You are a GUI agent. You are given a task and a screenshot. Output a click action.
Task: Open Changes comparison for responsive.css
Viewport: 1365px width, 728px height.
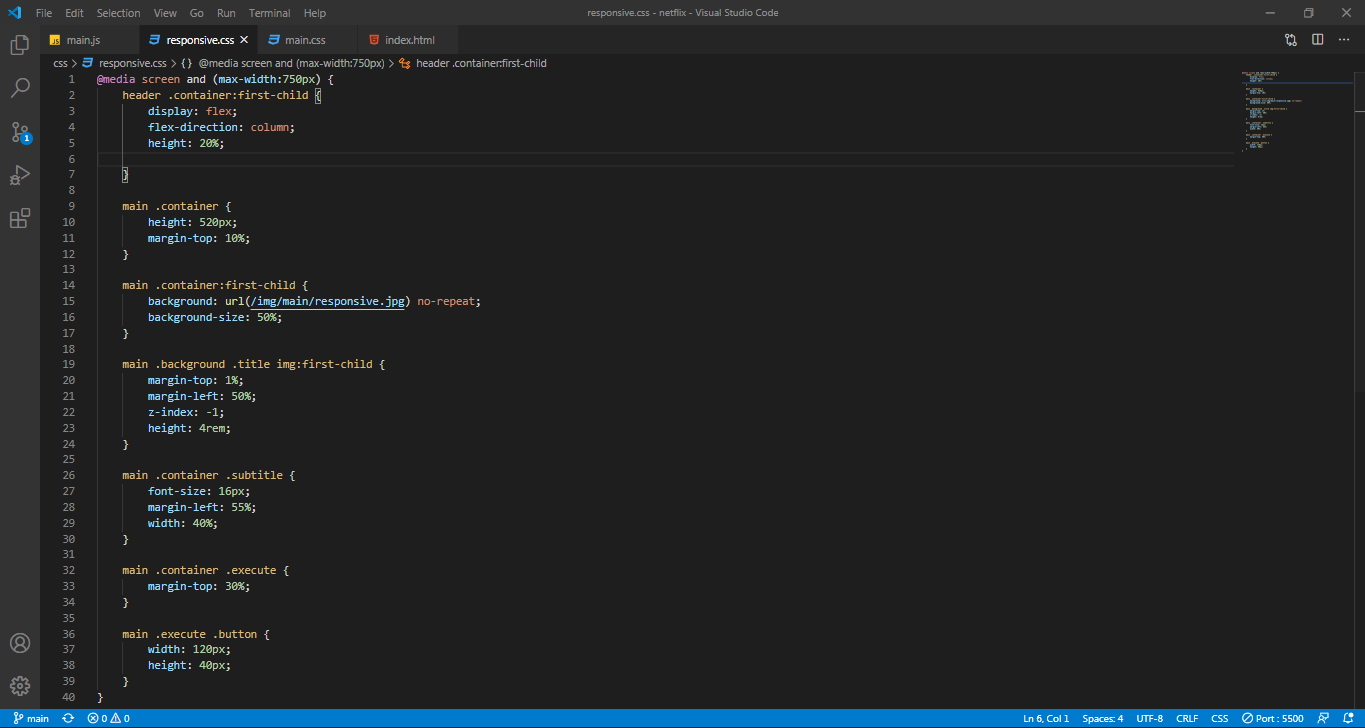pos(1289,37)
